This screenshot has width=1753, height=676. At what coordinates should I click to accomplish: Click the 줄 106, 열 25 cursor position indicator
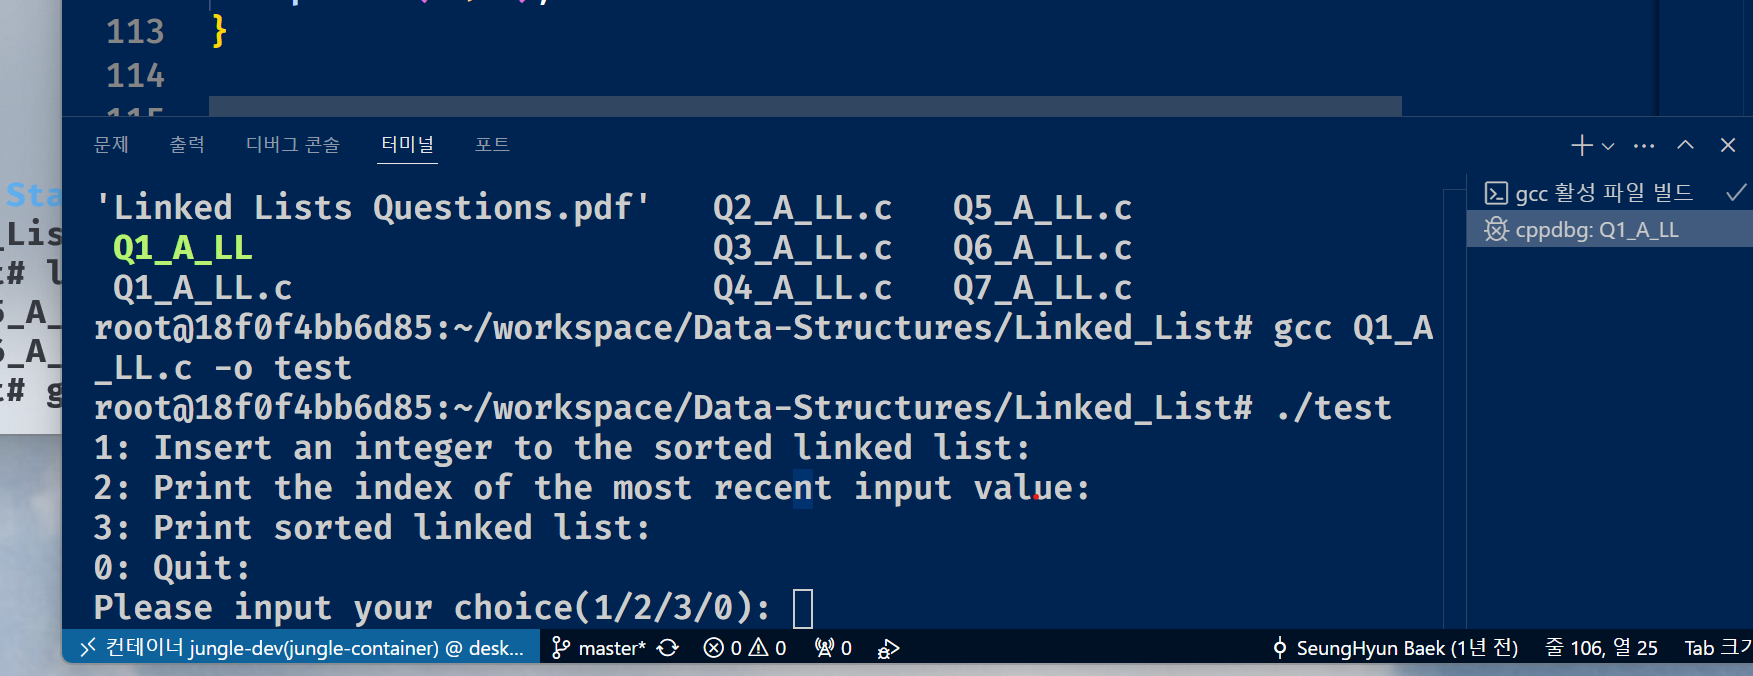point(1601,648)
